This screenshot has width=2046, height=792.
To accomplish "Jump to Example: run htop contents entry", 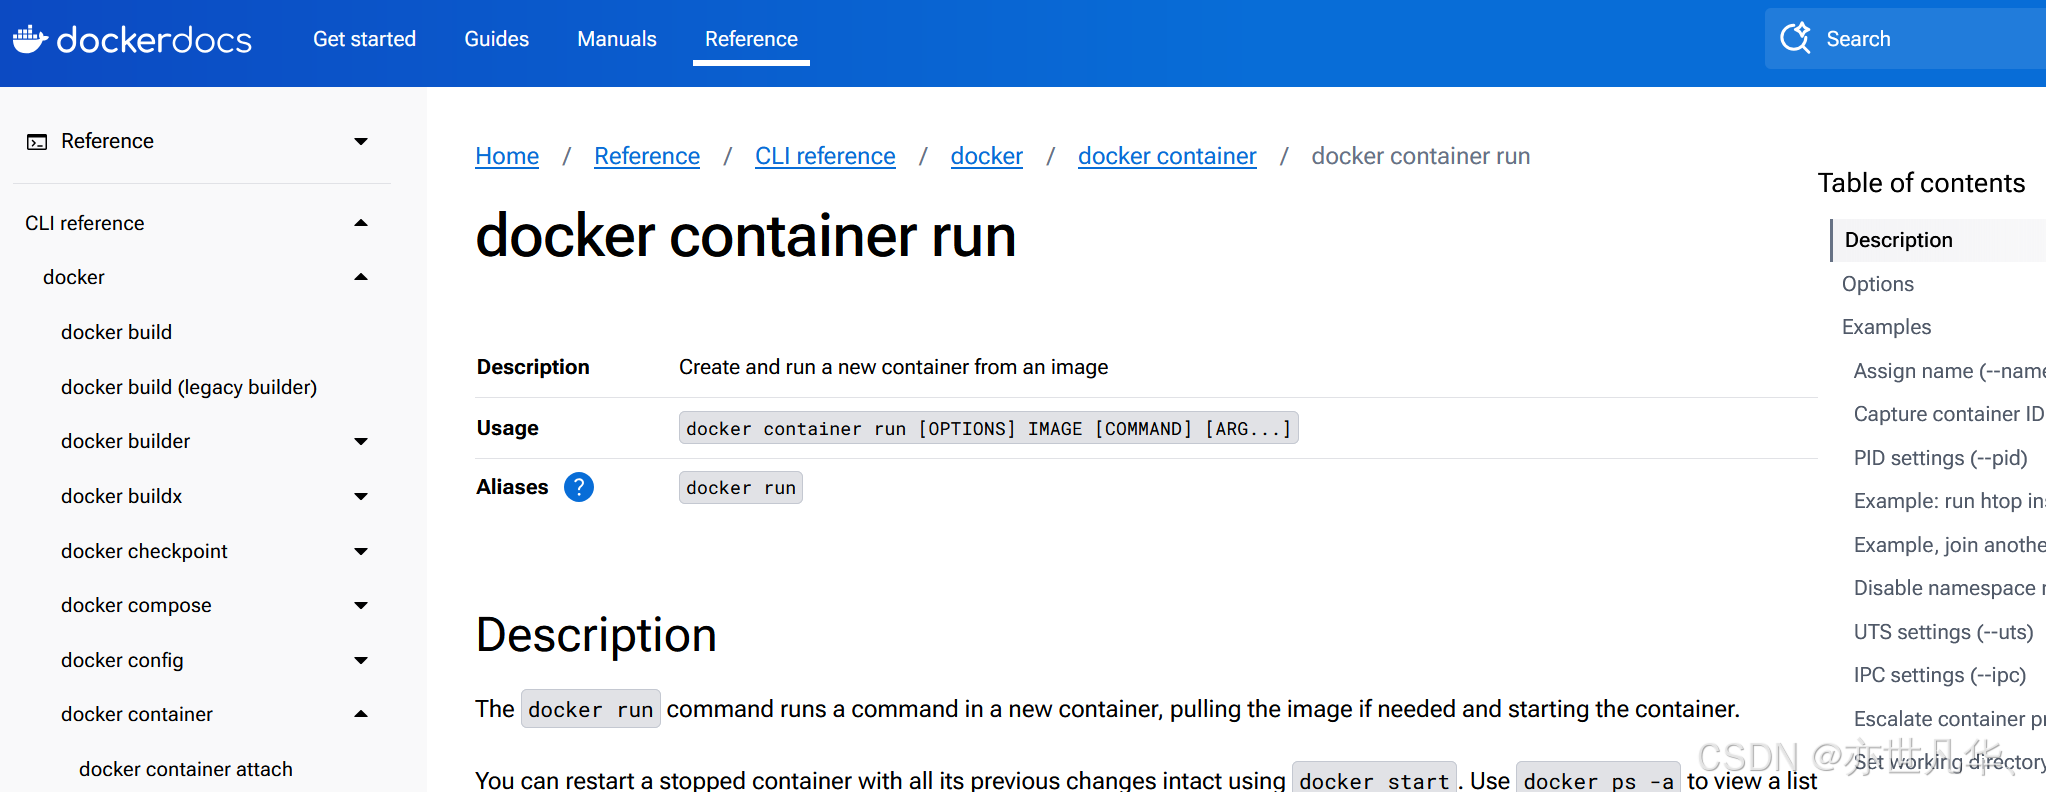I will [1949, 501].
